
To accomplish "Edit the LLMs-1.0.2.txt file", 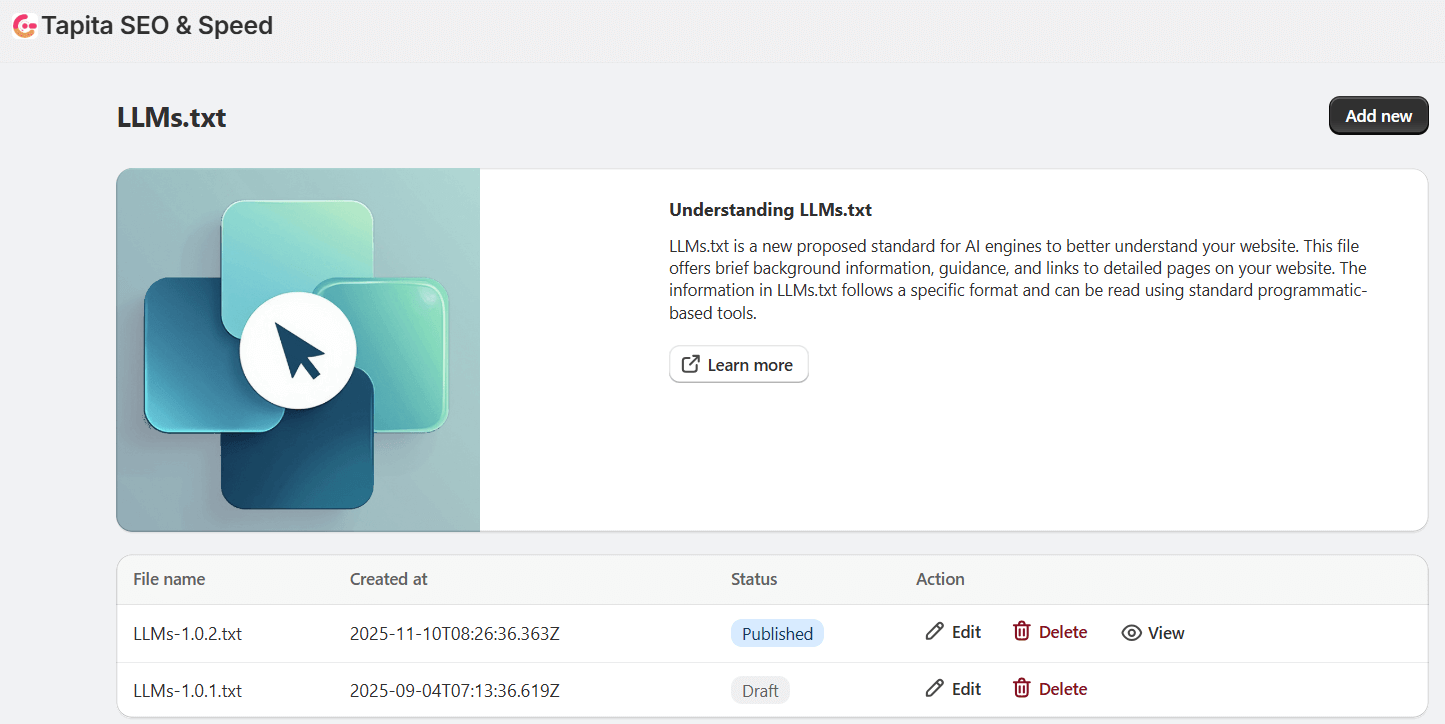I will pos(953,632).
